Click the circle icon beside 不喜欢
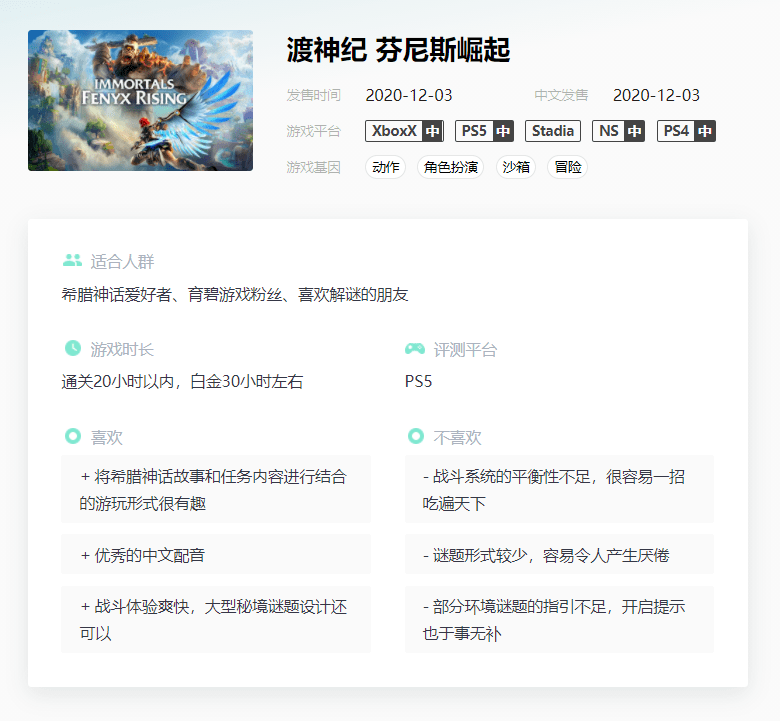This screenshot has height=721, width=780. (416, 436)
